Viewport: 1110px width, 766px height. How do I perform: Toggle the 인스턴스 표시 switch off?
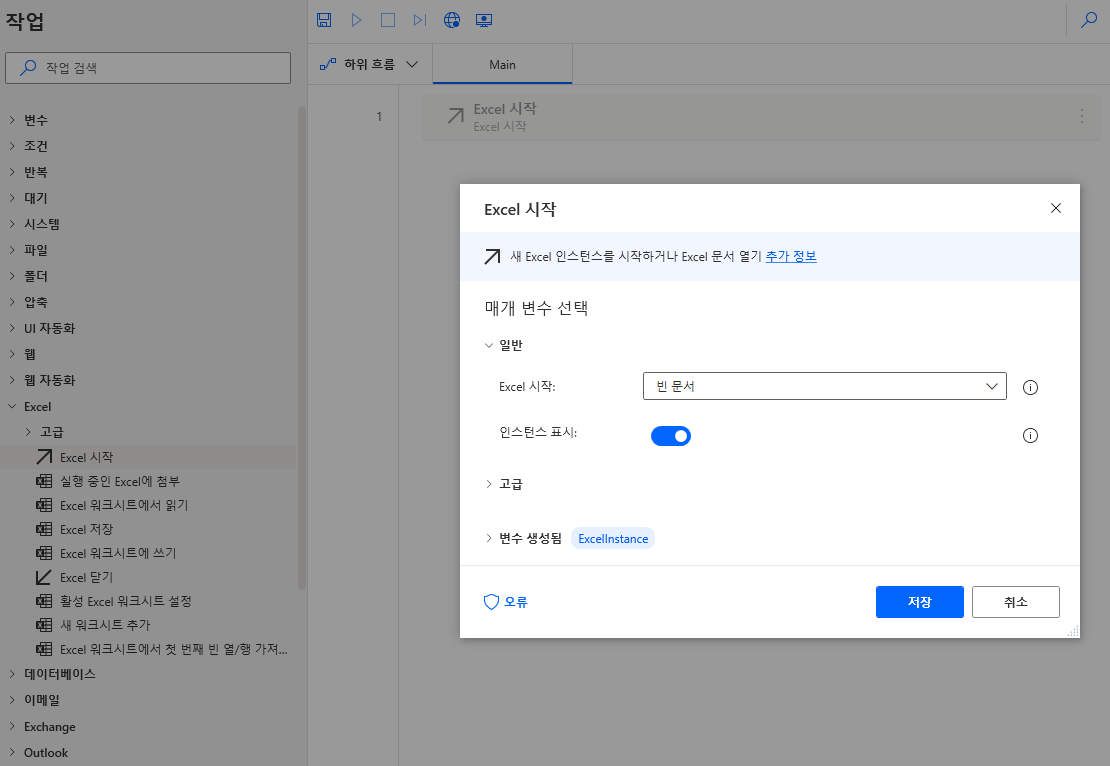point(670,436)
